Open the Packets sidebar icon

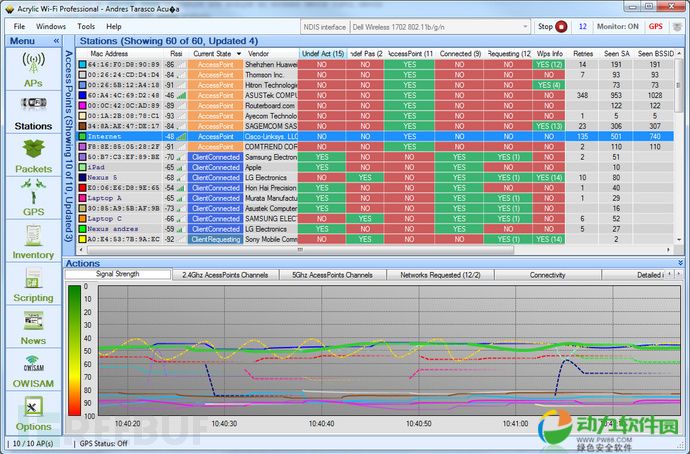click(32, 155)
